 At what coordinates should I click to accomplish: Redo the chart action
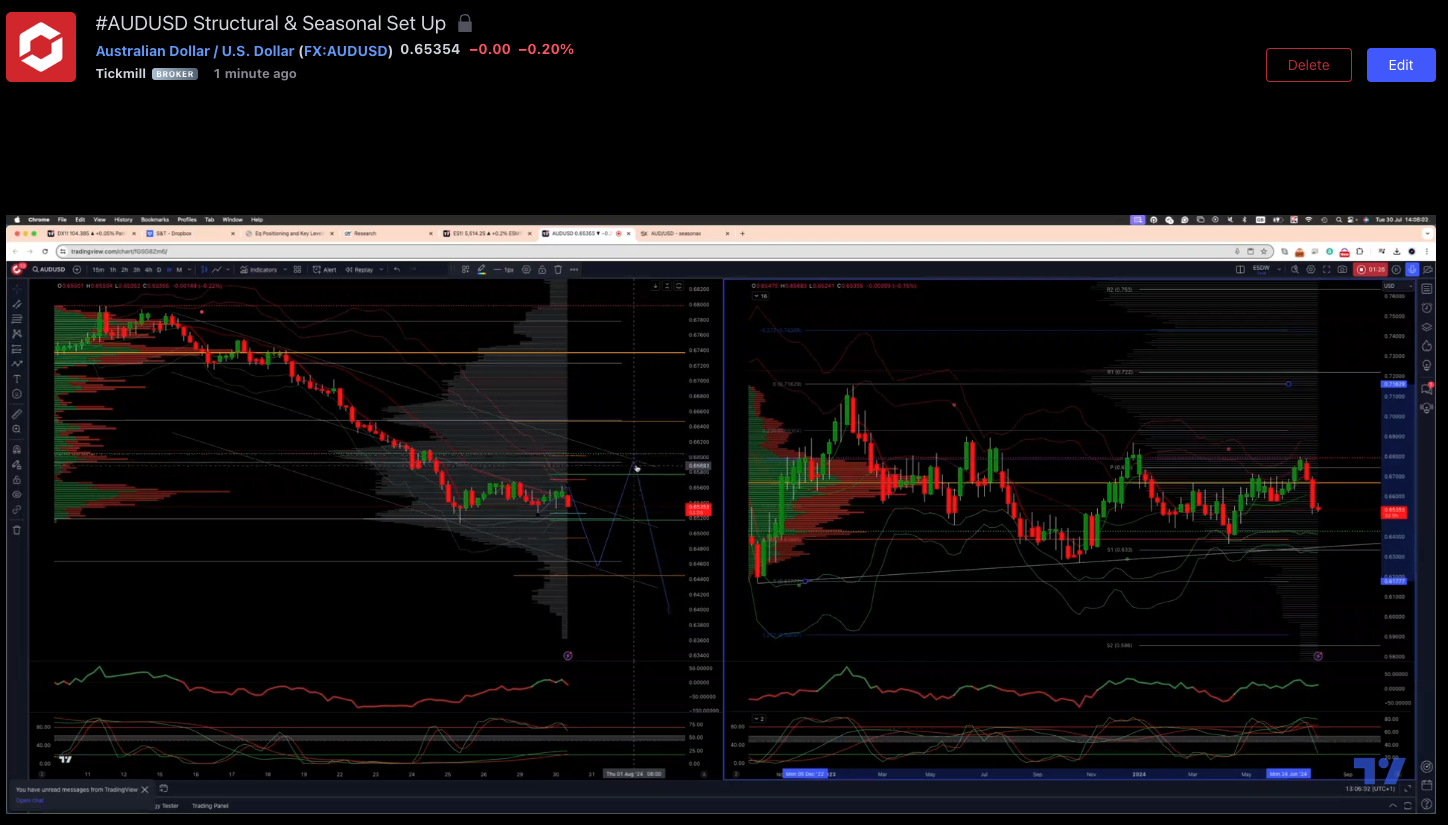pyautogui.click(x=412, y=269)
